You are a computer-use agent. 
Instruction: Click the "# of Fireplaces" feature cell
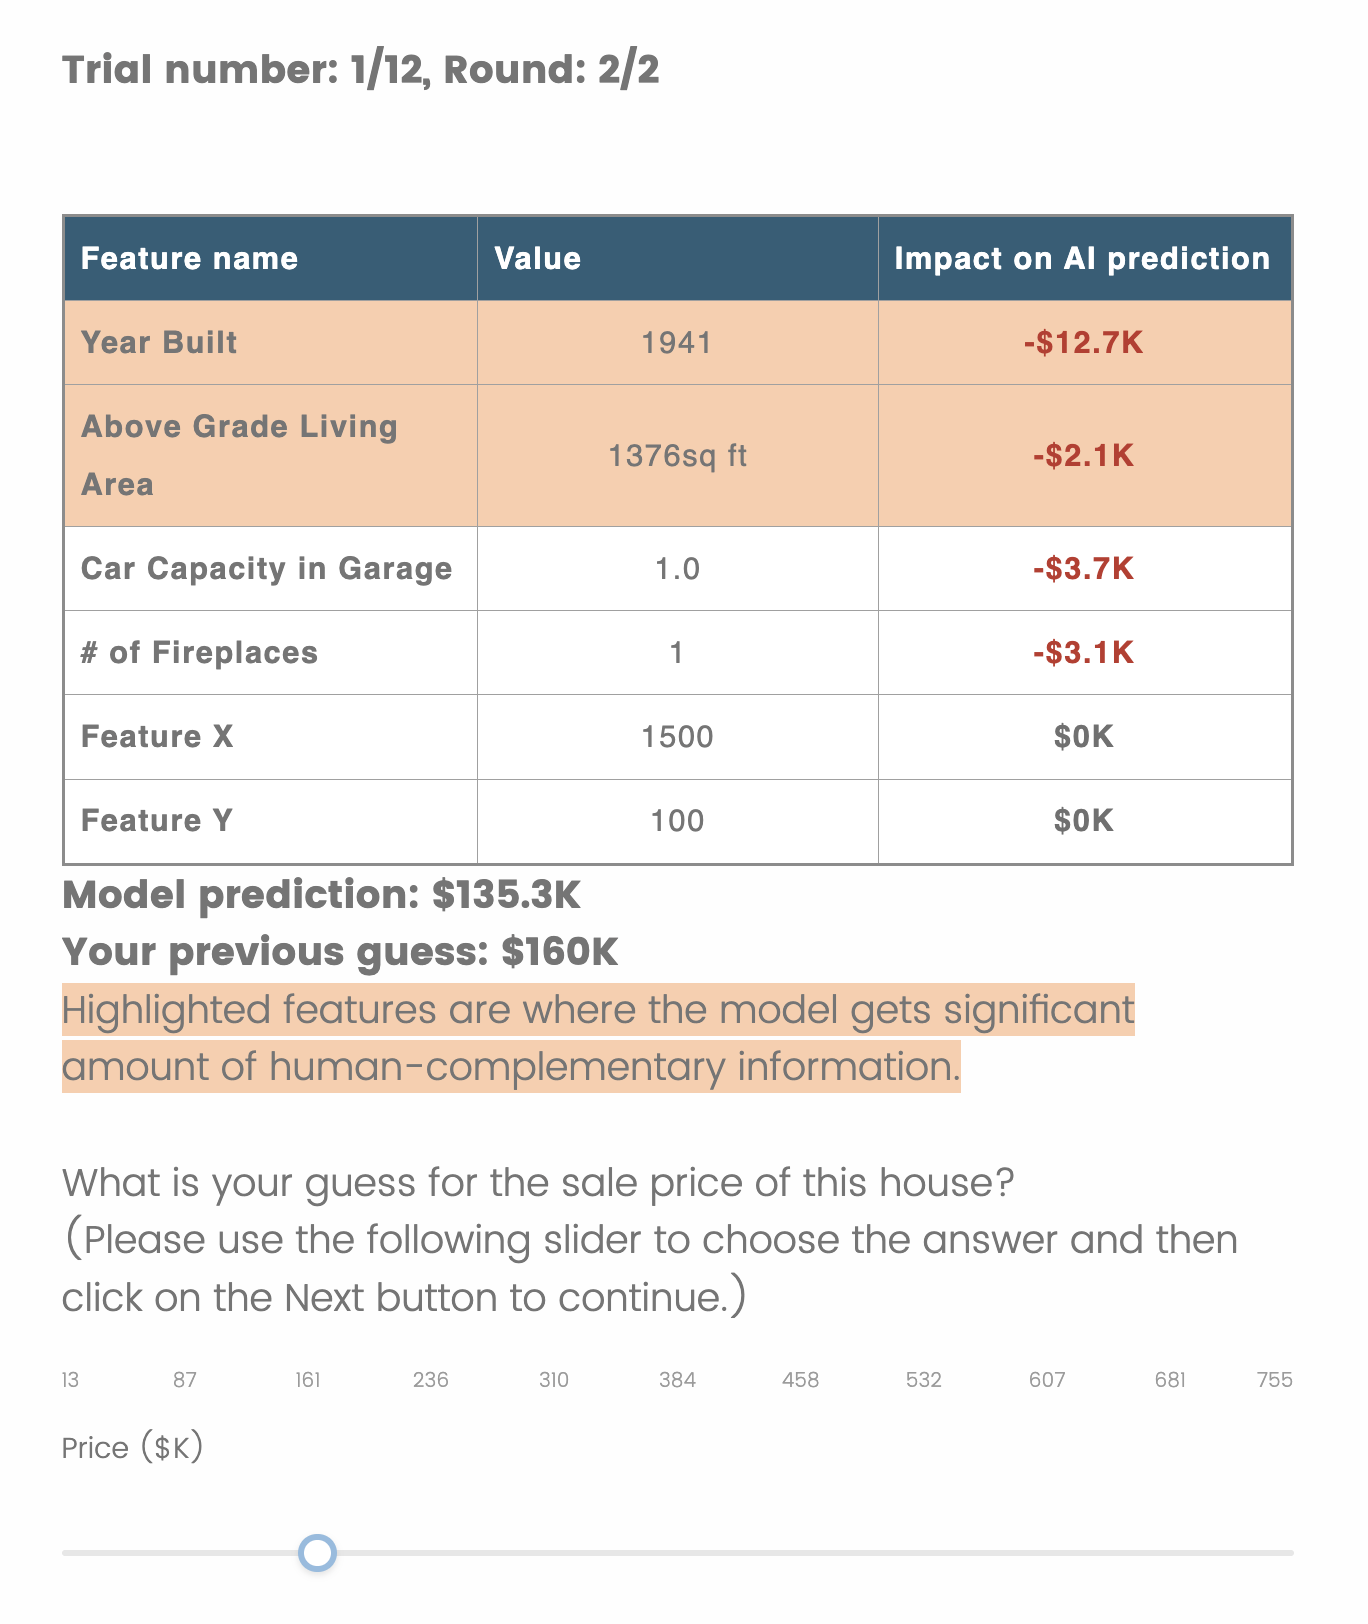tap(200, 653)
